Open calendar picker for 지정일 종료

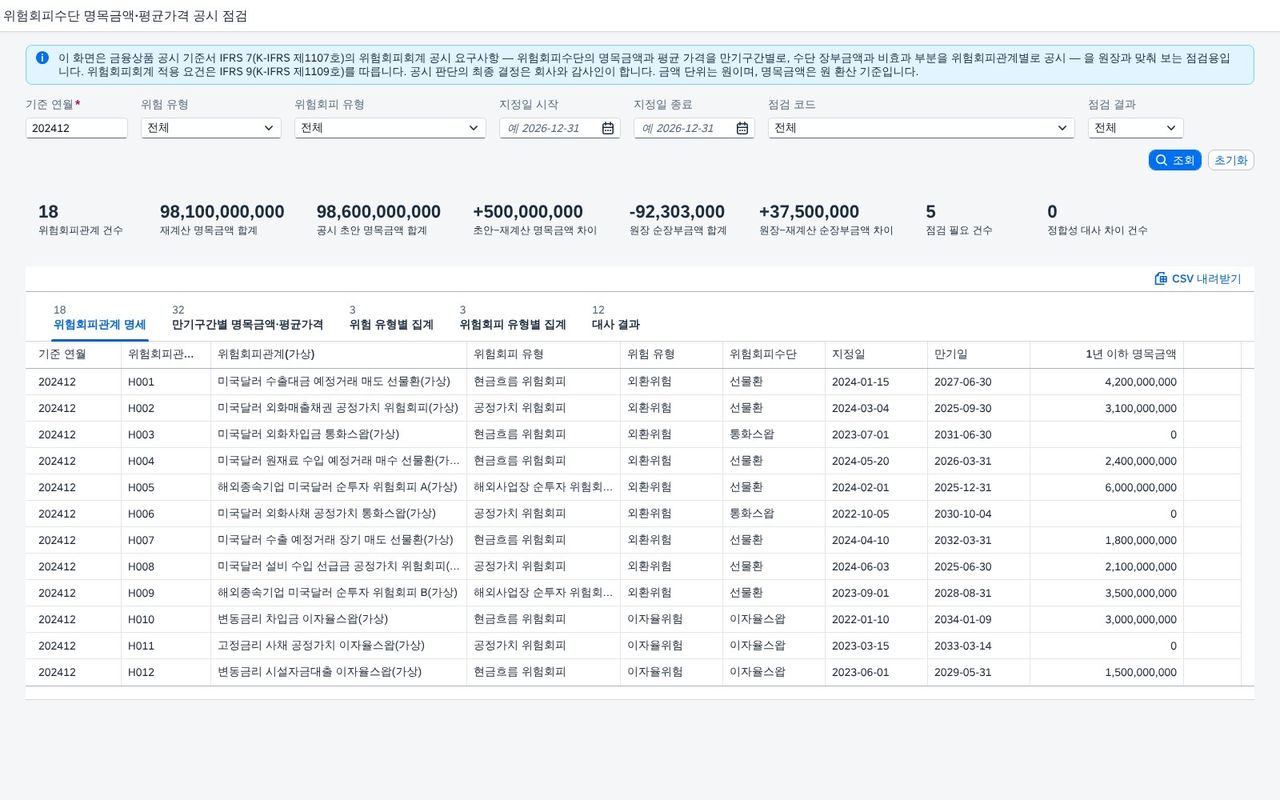pyautogui.click(x=742, y=128)
